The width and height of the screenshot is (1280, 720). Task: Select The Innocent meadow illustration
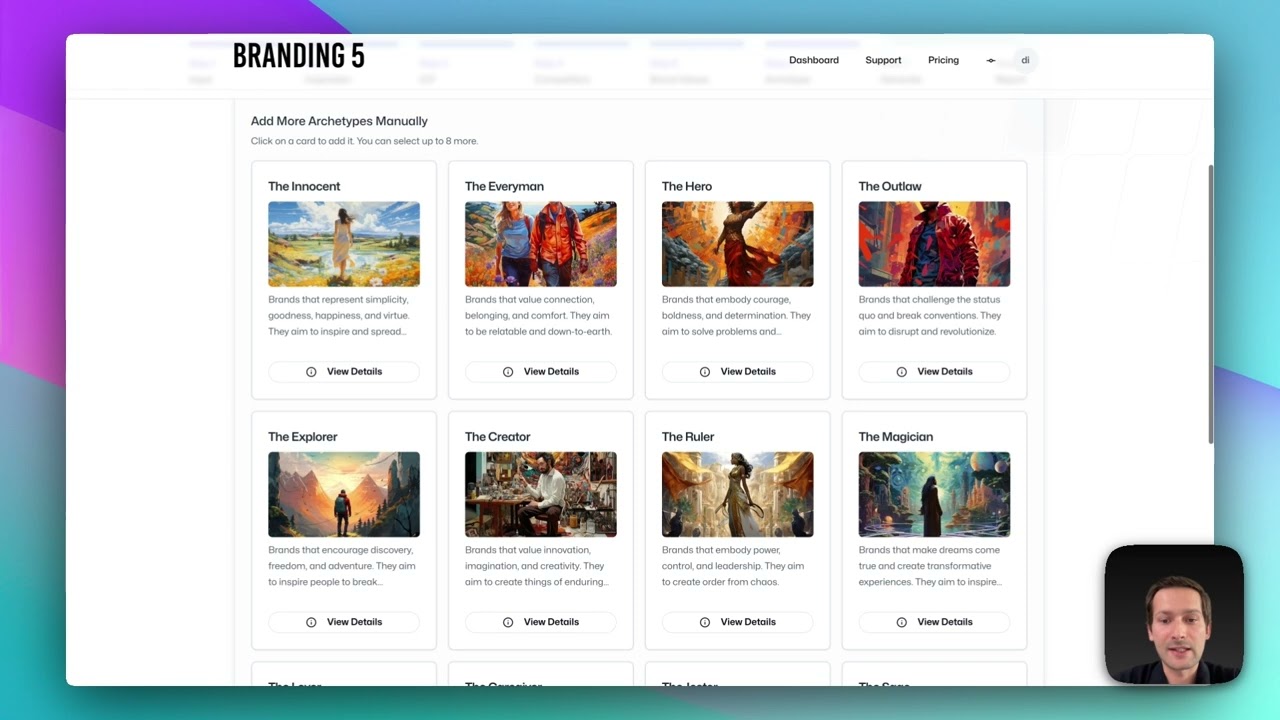click(x=344, y=244)
